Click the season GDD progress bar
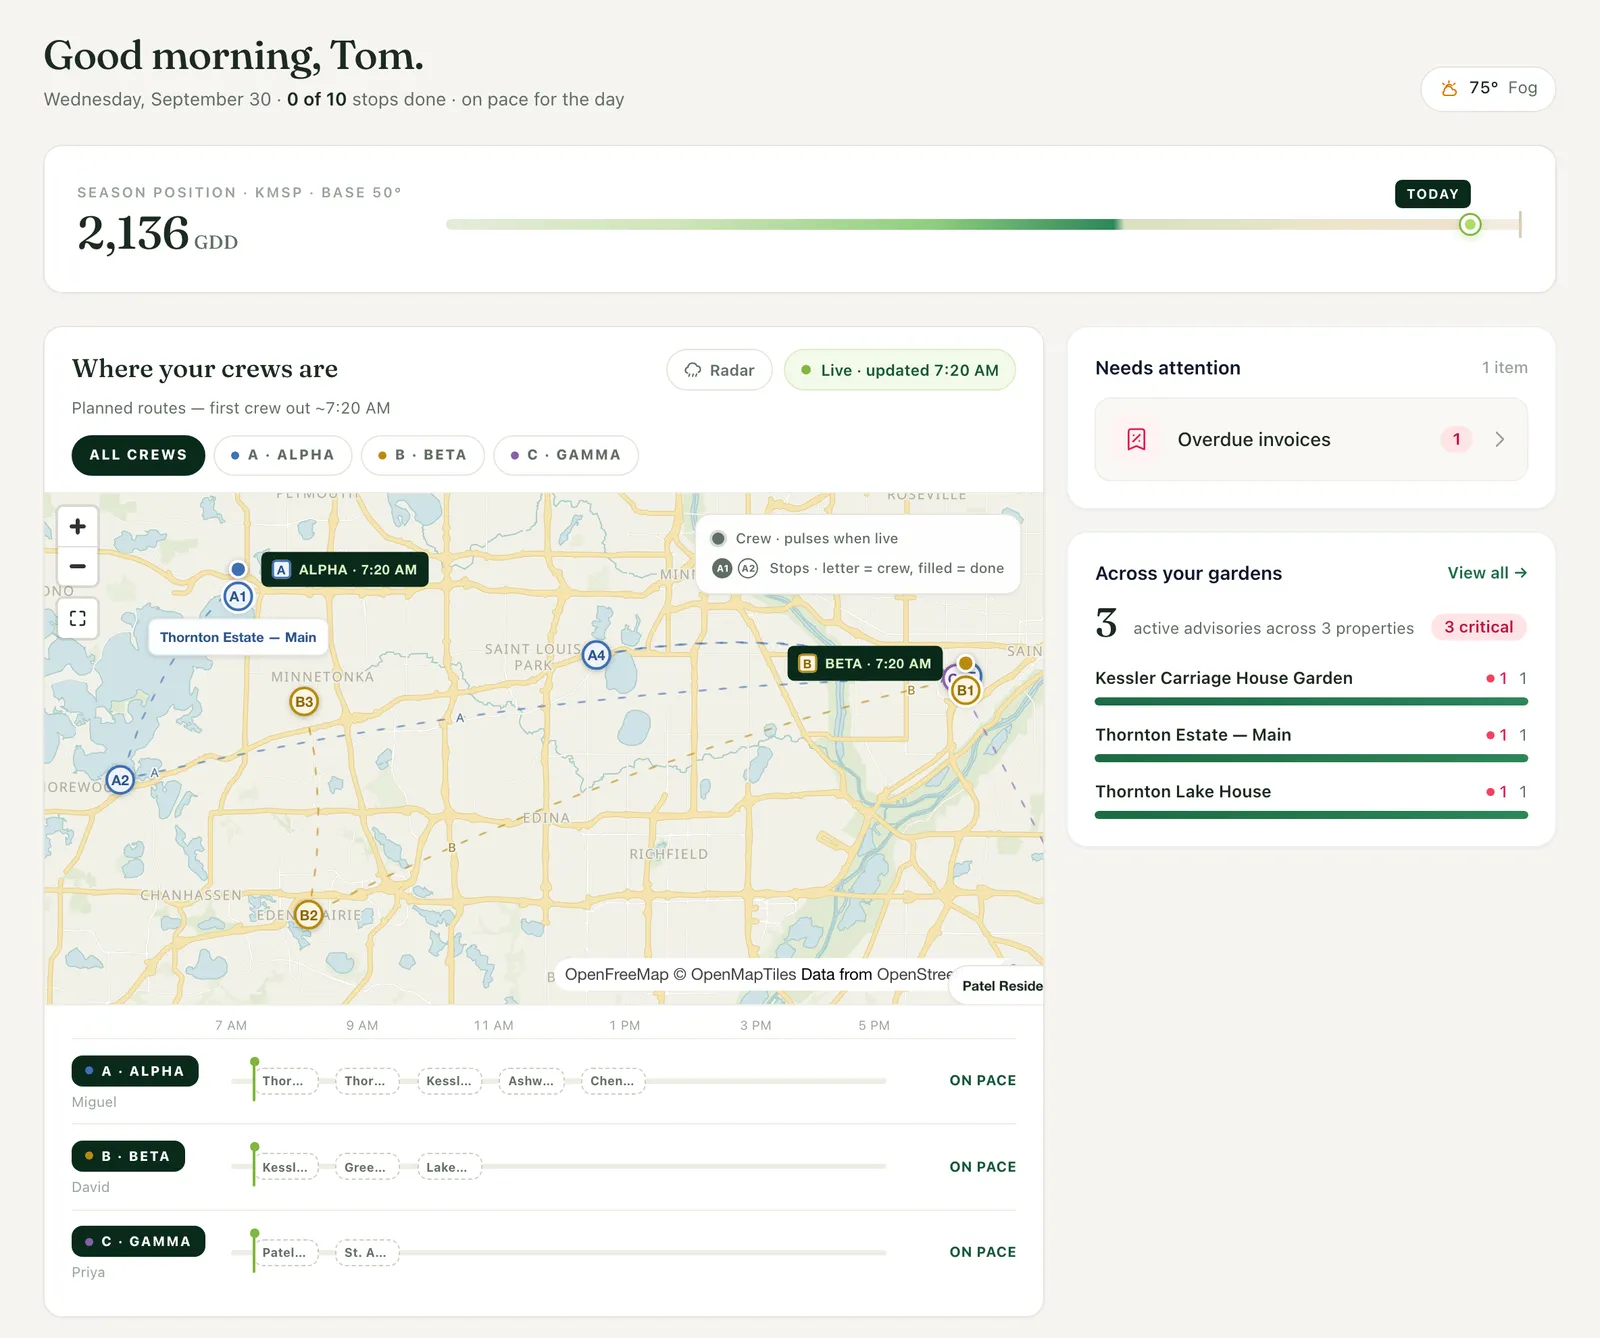Viewport: 1600px width, 1338px height. (983, 225)
